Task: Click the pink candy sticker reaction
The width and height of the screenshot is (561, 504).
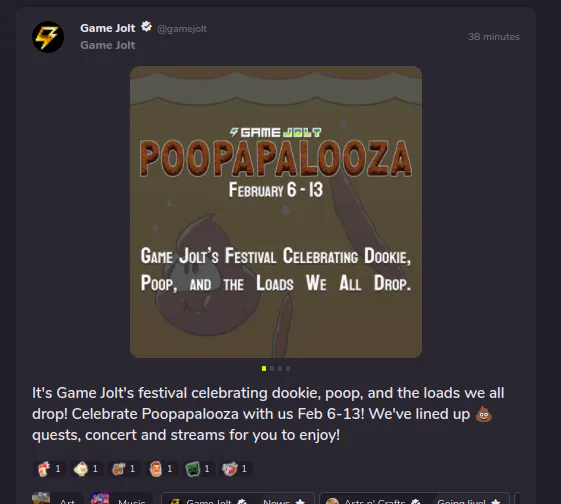Action: pos(236,469)
